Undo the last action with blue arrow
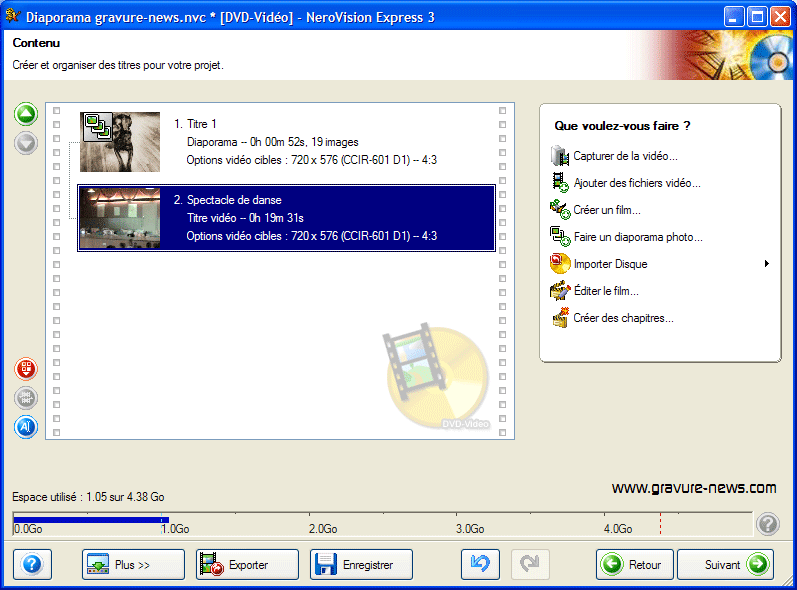797x590 pixels. coord(480,564)
